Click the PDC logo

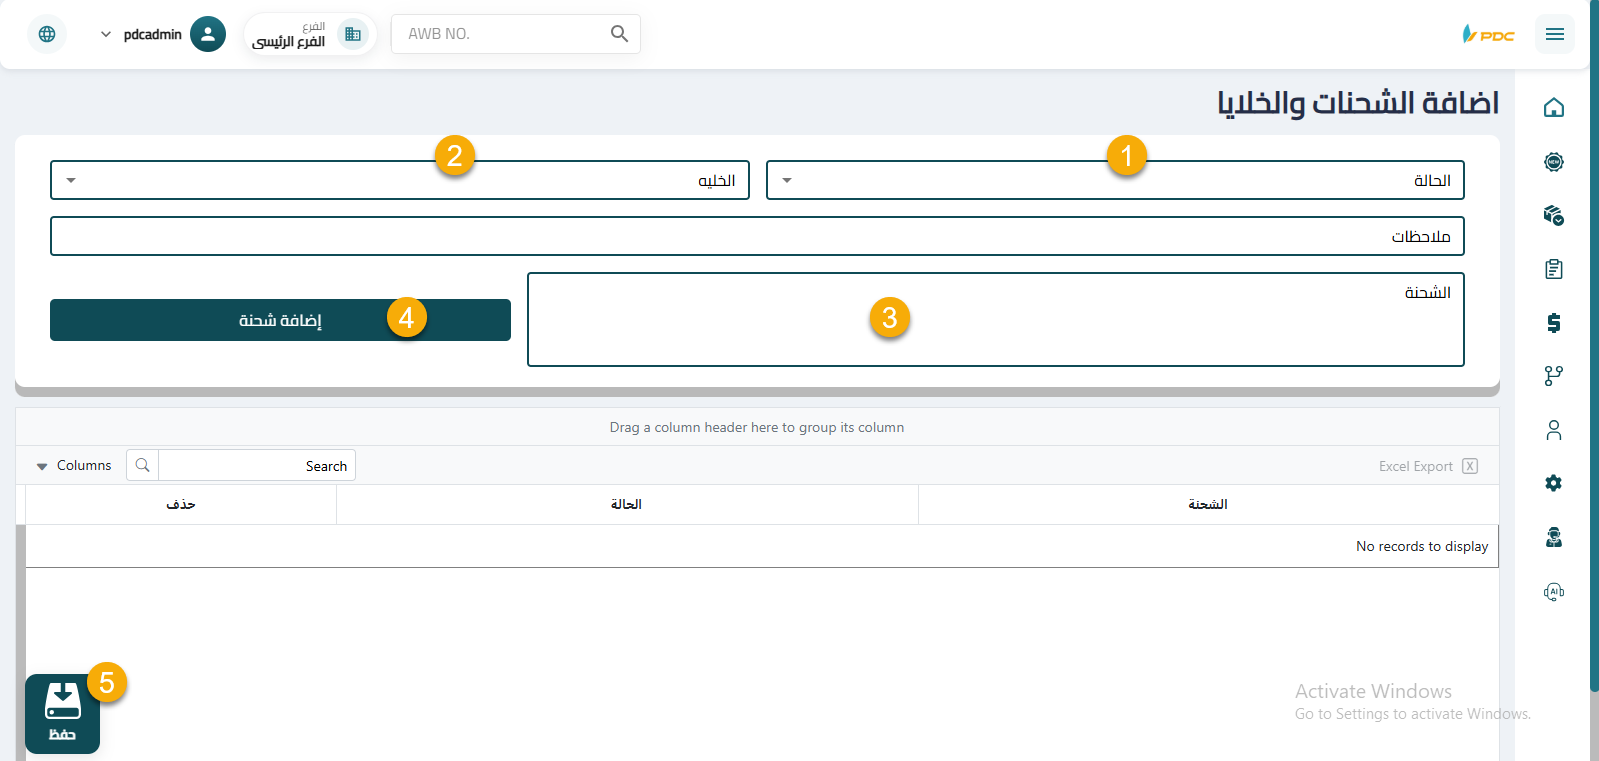(1488, 34)
